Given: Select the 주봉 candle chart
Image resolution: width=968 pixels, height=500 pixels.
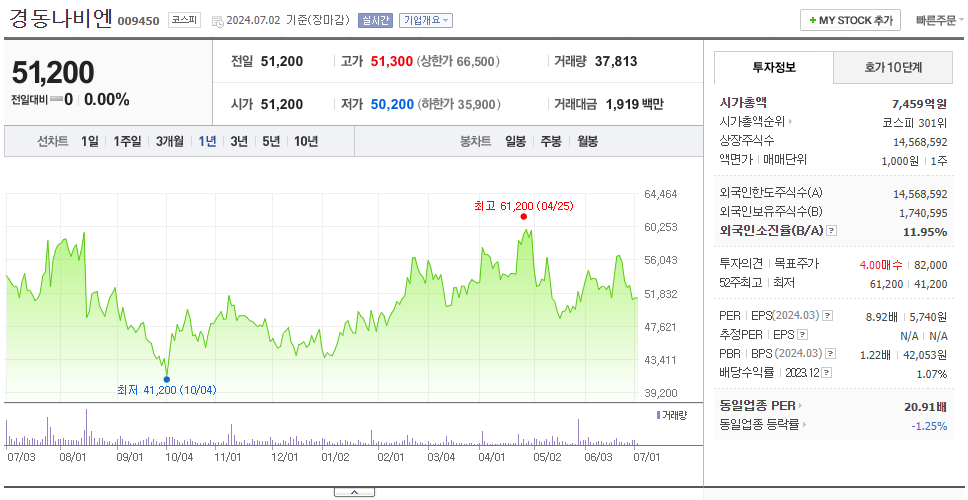Looking at the screenshot, I should point(551,141).
